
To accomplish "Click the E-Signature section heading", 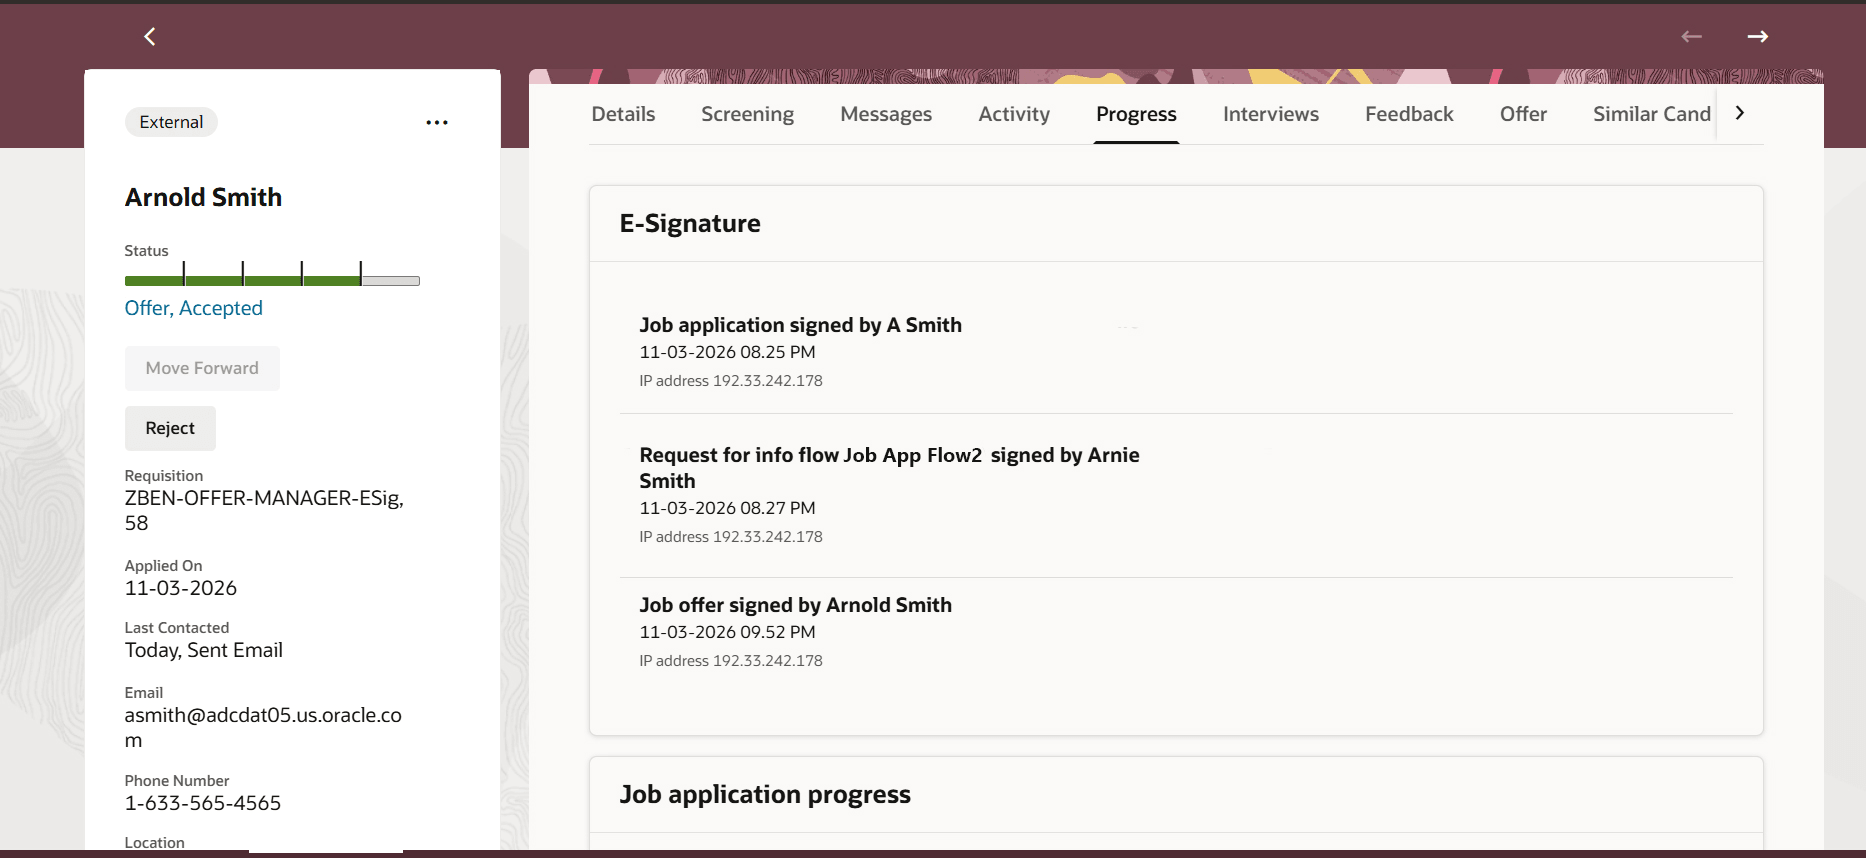I will coord(690,223).
